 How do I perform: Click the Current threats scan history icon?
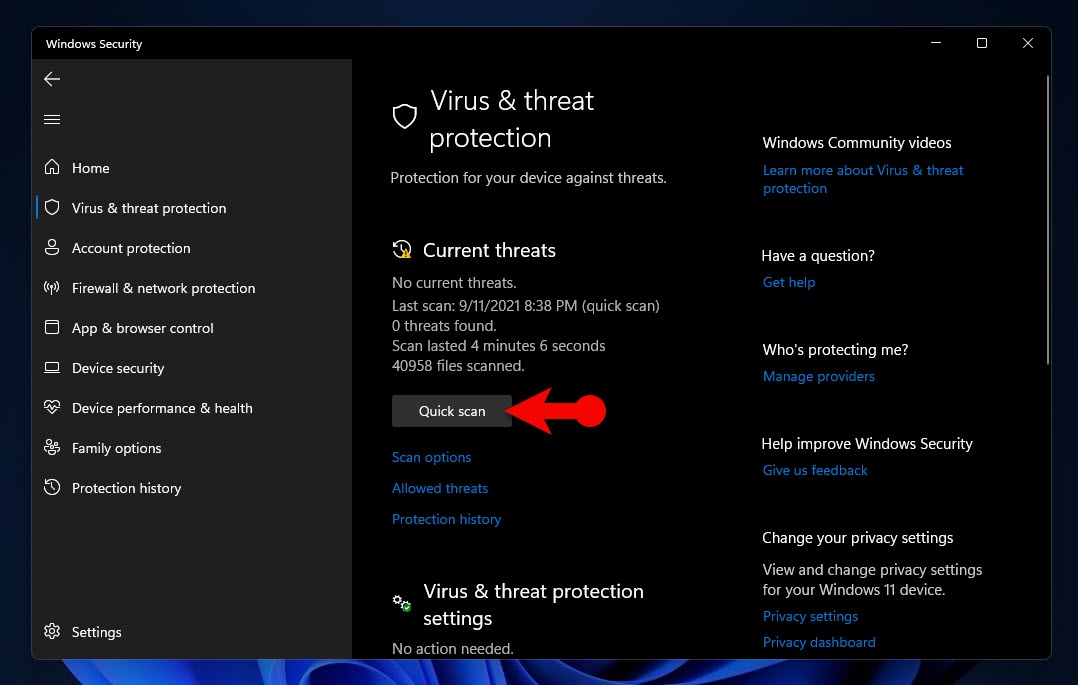[402, 249]
